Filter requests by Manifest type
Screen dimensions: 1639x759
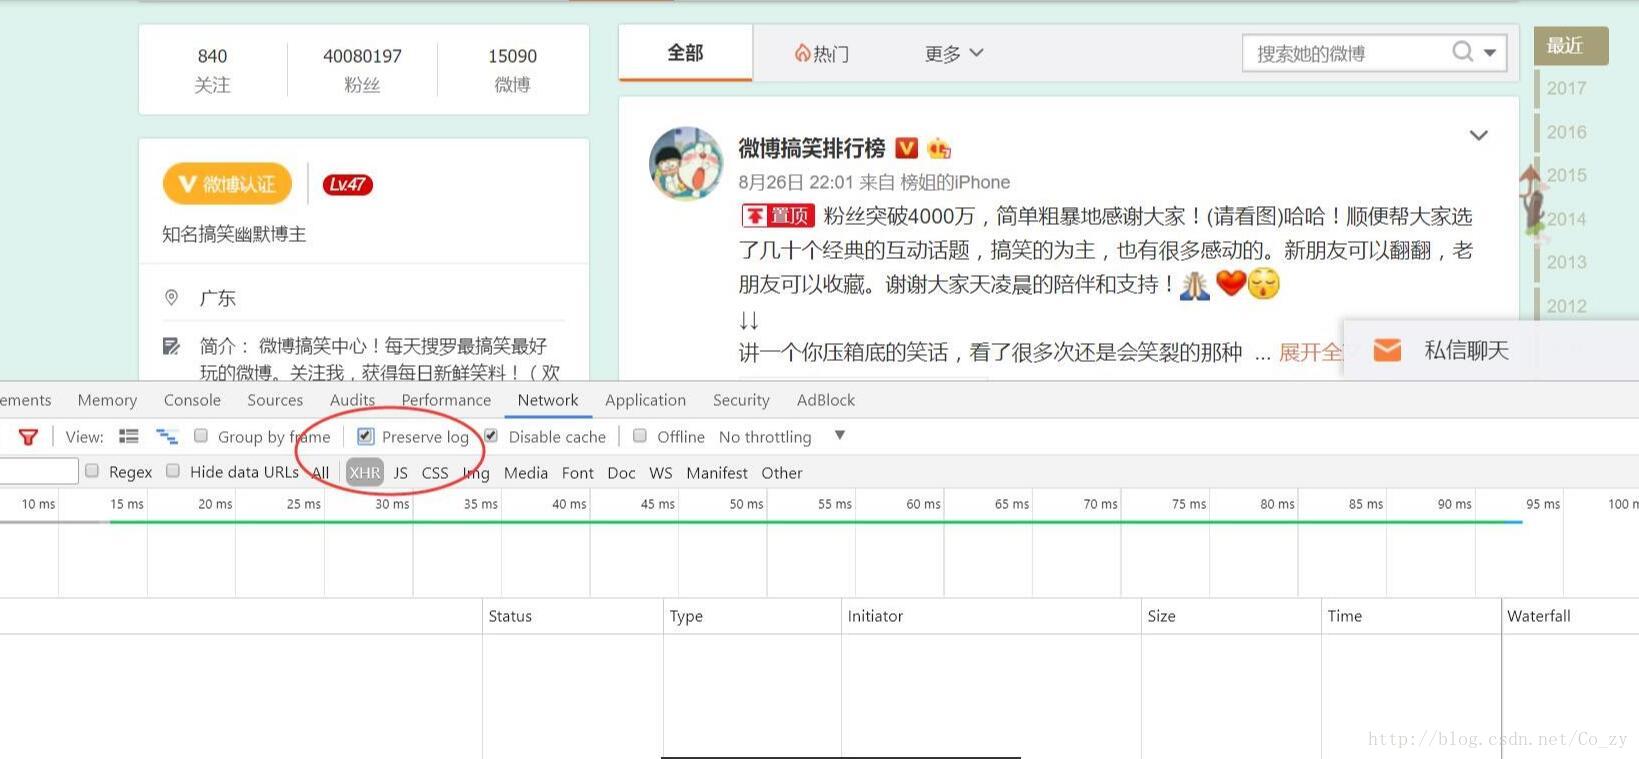(717, 473)
